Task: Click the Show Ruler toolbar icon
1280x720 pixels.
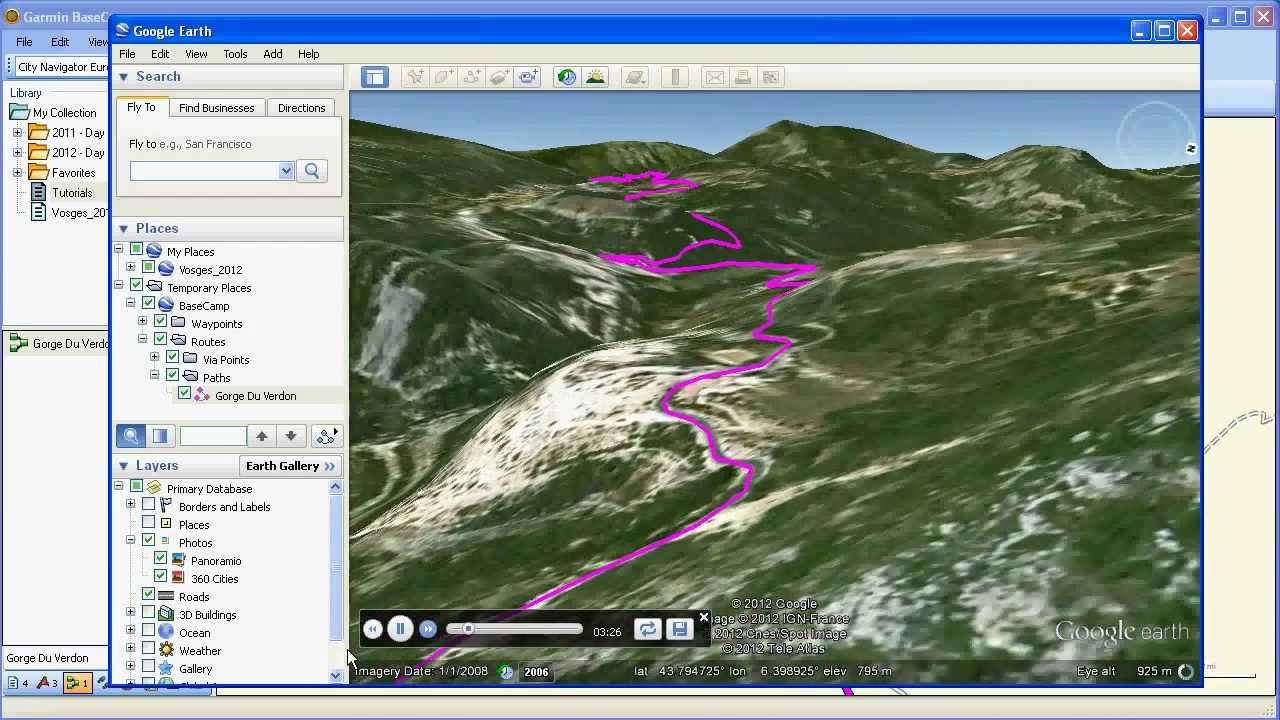Action: [x=675, y=77]
